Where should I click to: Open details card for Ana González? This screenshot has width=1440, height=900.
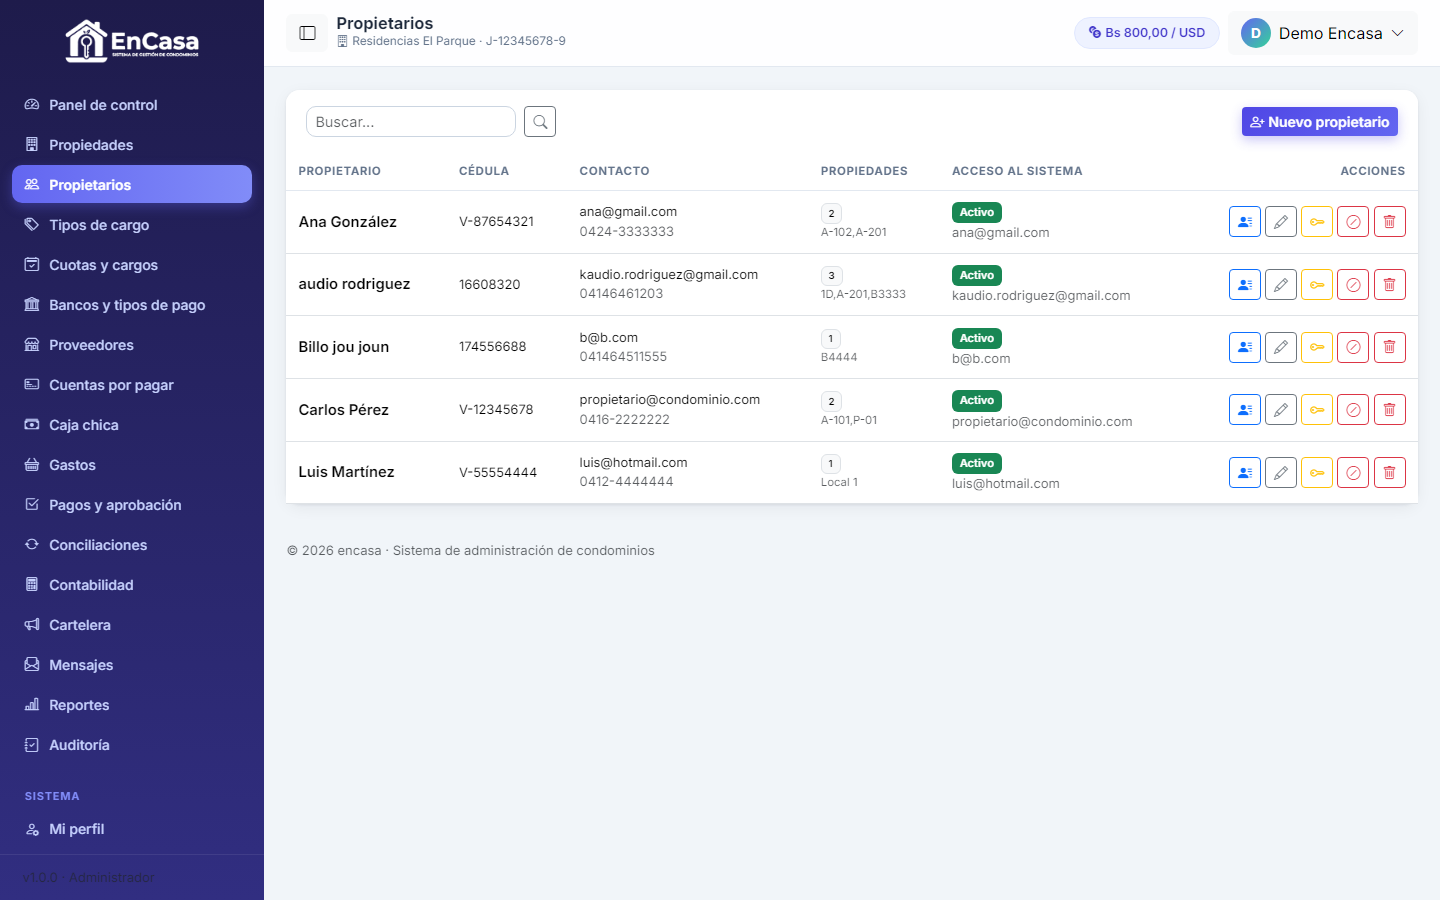1245,222
